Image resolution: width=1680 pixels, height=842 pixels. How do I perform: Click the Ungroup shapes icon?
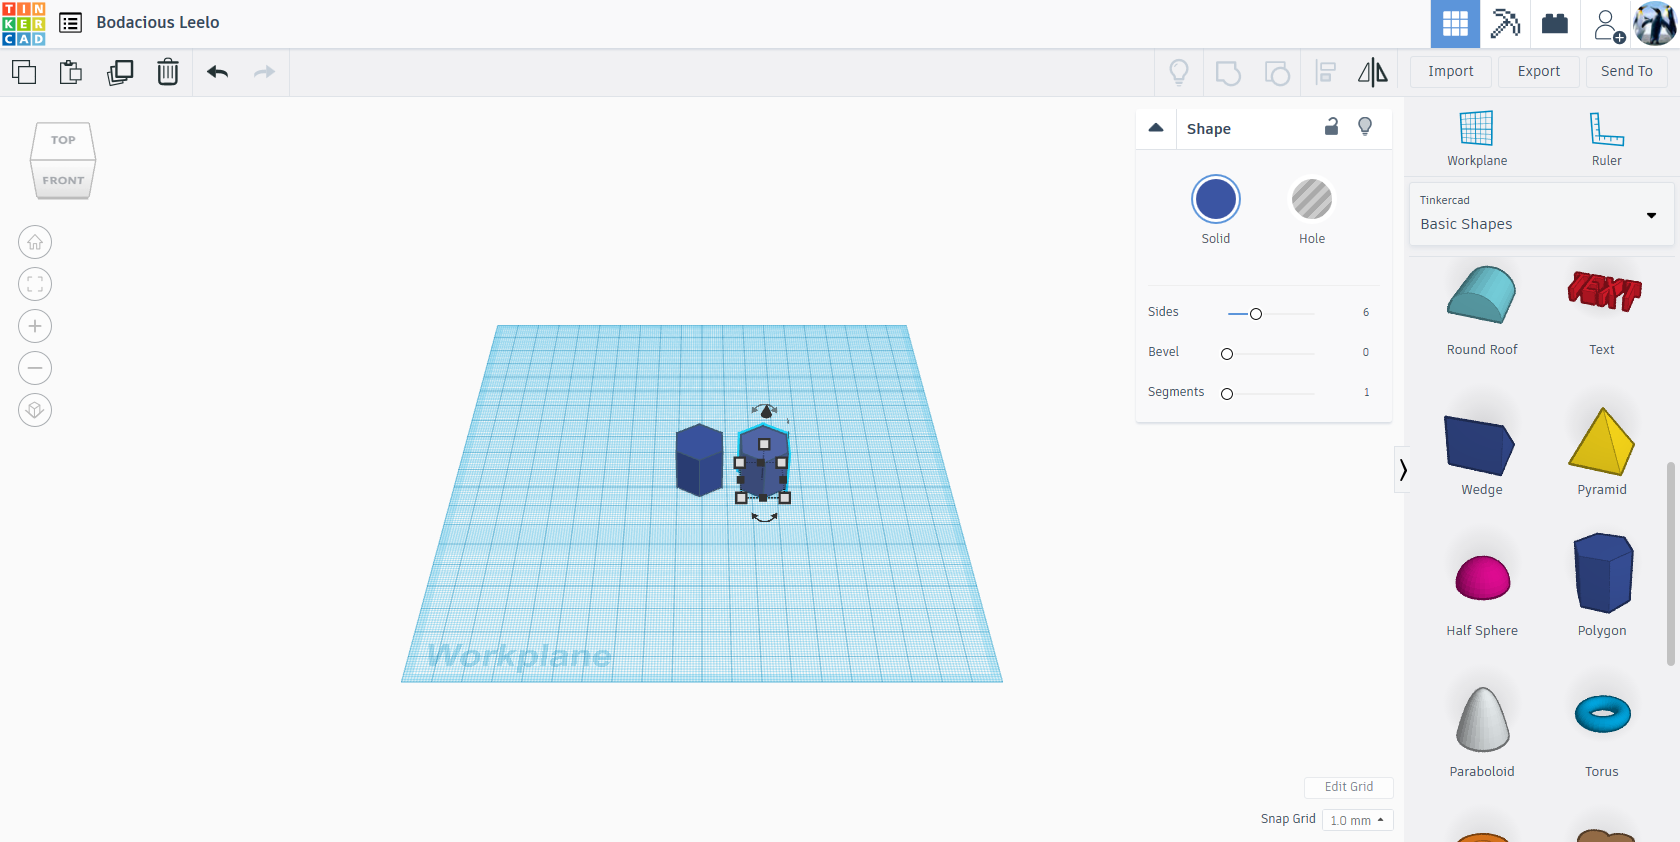(1277, 73)
